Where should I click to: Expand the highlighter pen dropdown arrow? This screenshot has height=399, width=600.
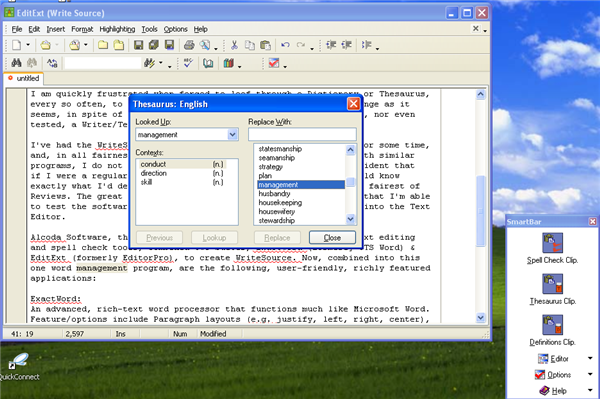[161, 63]
